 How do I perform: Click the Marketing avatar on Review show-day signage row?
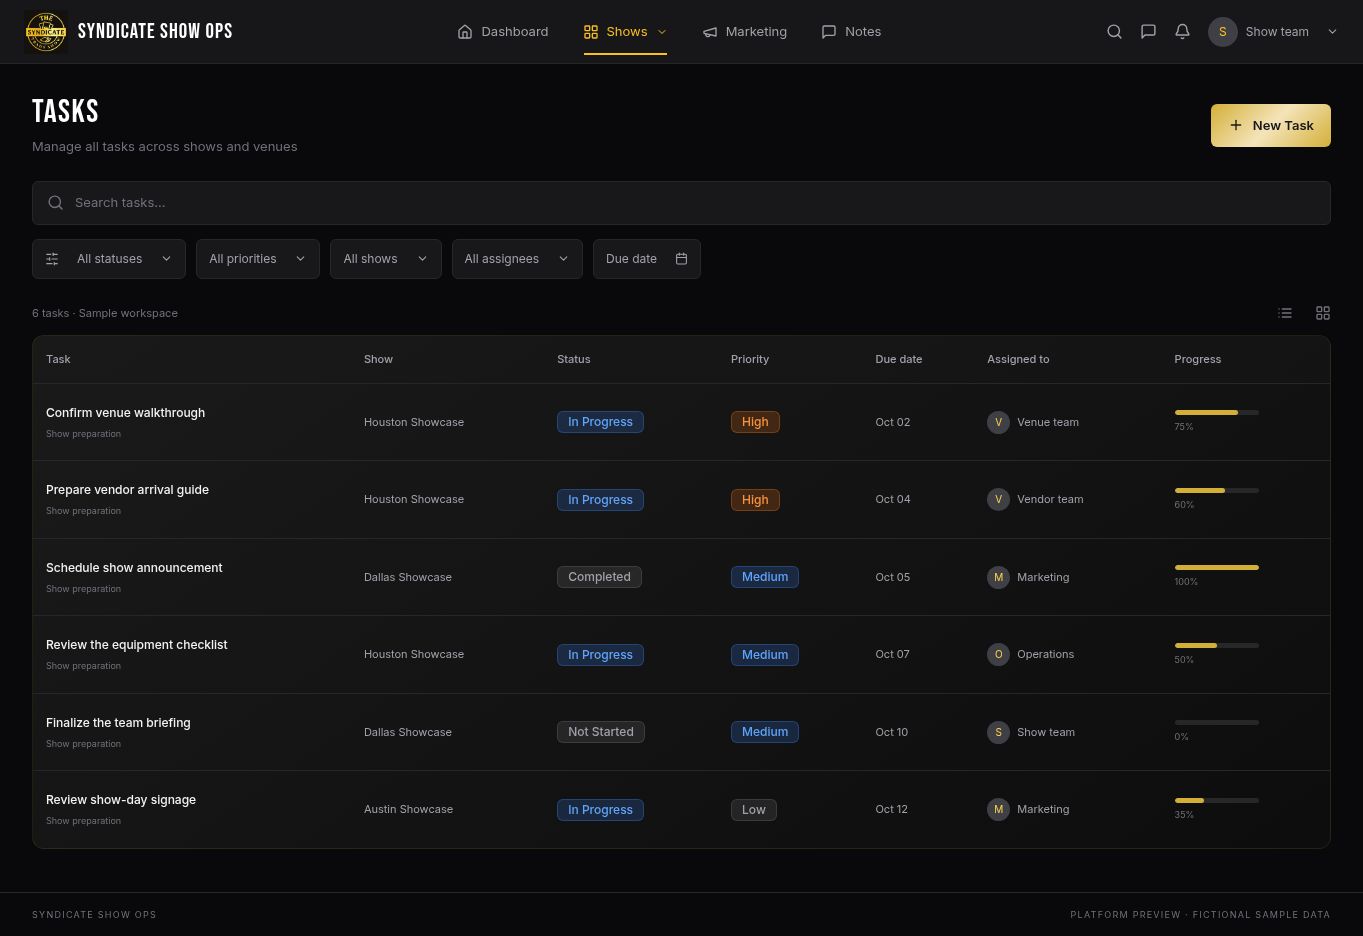[x=998, y=809]
